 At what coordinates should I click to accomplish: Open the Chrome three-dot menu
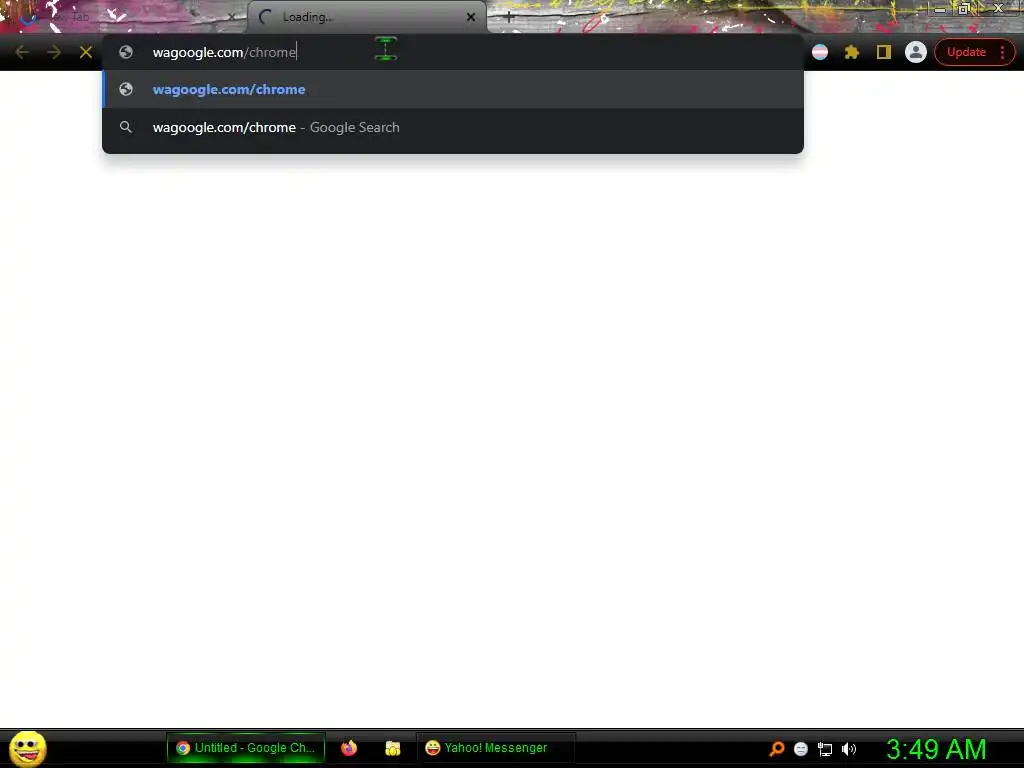[1002, 52]
